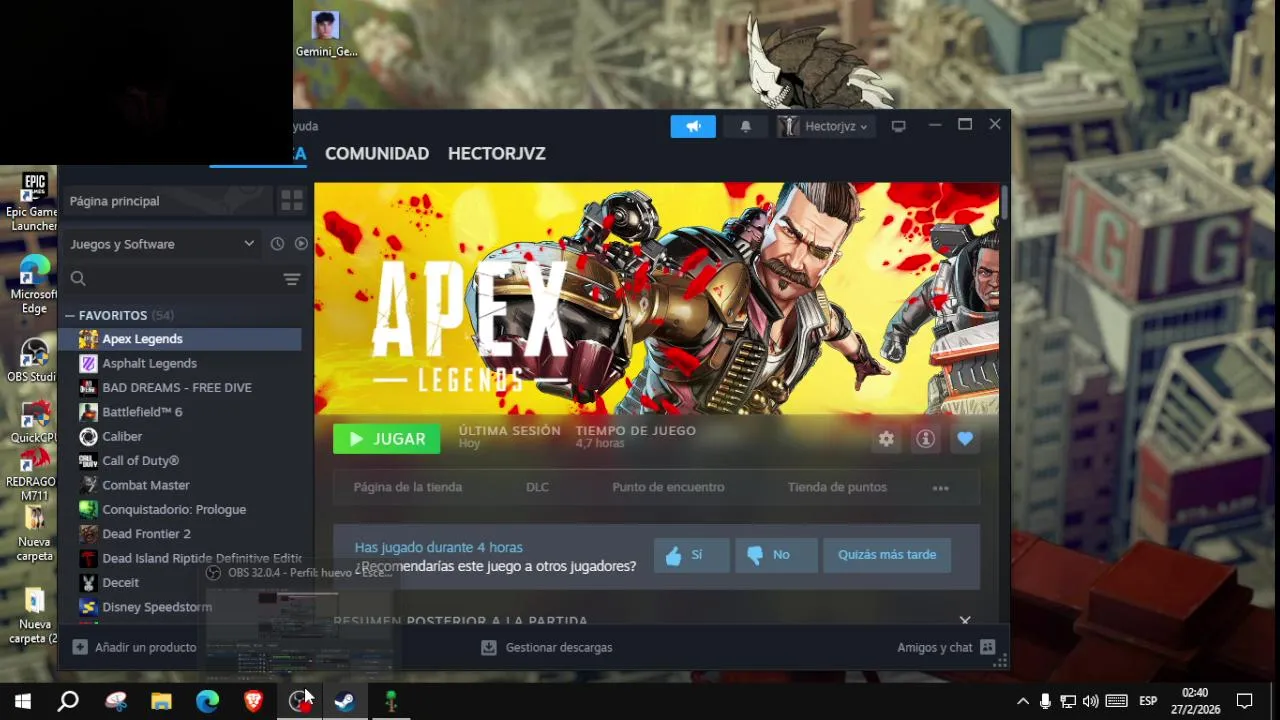This screenshot has width=1280, height=720.
Task: Open Windows action center notifications icon
Action: pos(1244,701)
